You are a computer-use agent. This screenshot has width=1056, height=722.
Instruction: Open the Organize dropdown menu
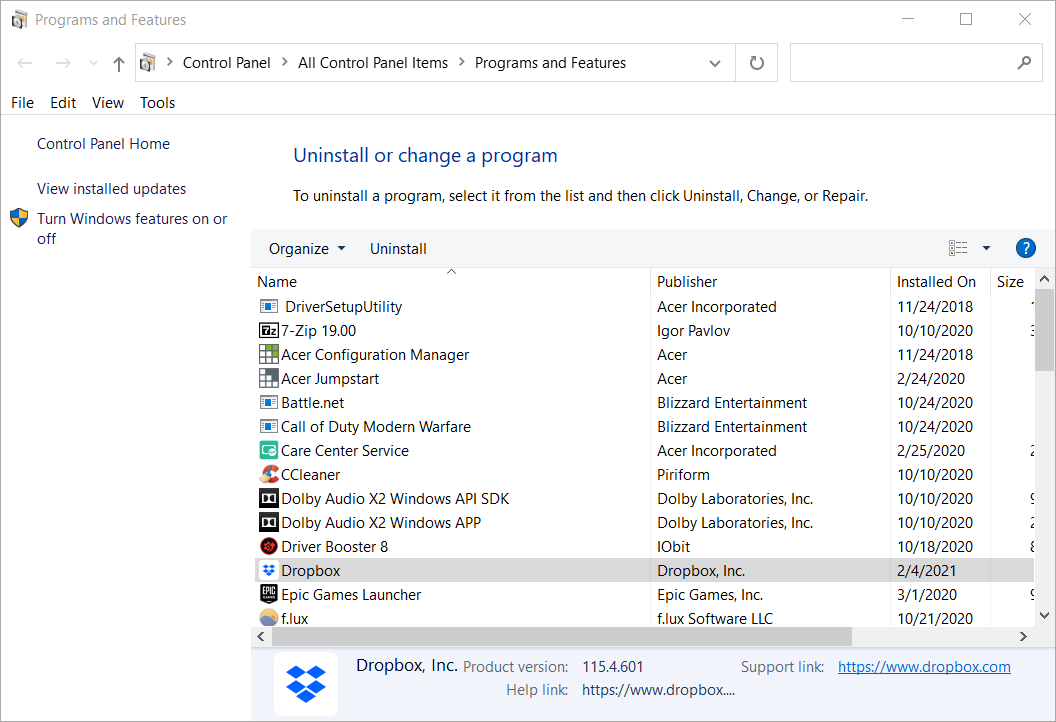coord(307,249)
